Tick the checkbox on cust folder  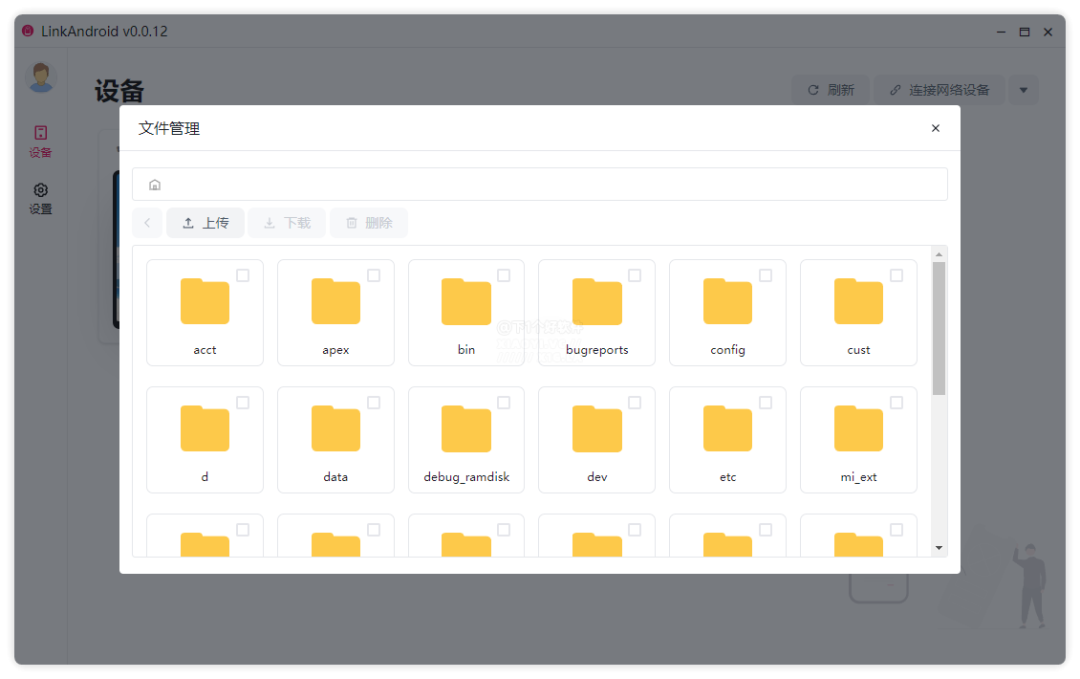[x=897, y=275]
